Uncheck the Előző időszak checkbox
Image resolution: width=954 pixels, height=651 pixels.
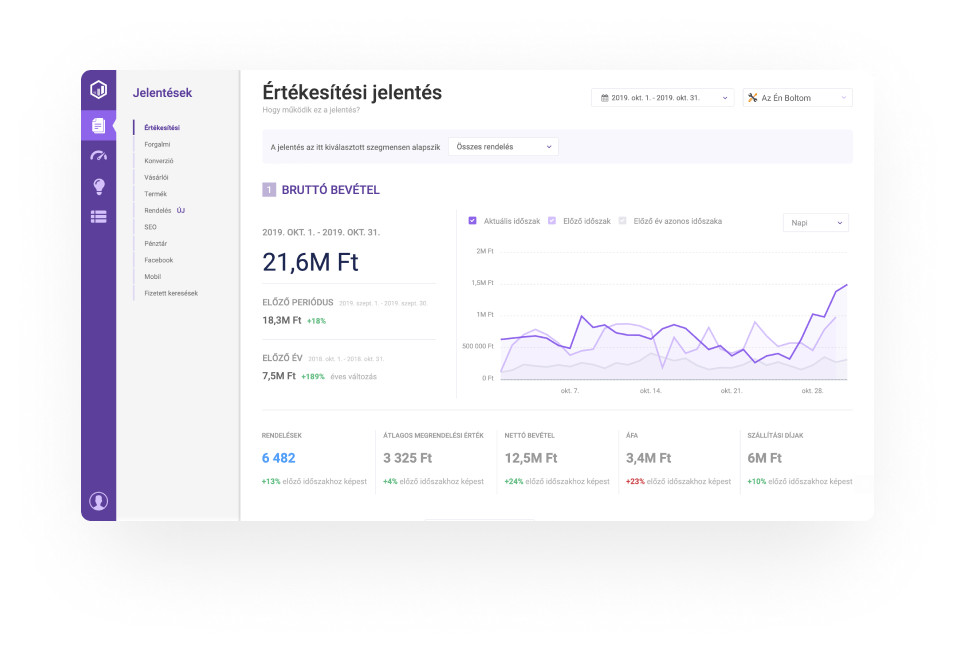click(x=552, y=221)
